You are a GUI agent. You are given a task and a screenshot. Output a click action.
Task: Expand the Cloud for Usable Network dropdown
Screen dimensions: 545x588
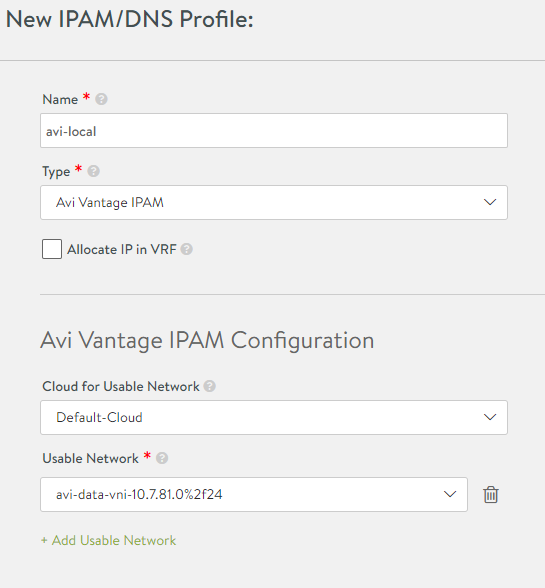tap(274, 417)
